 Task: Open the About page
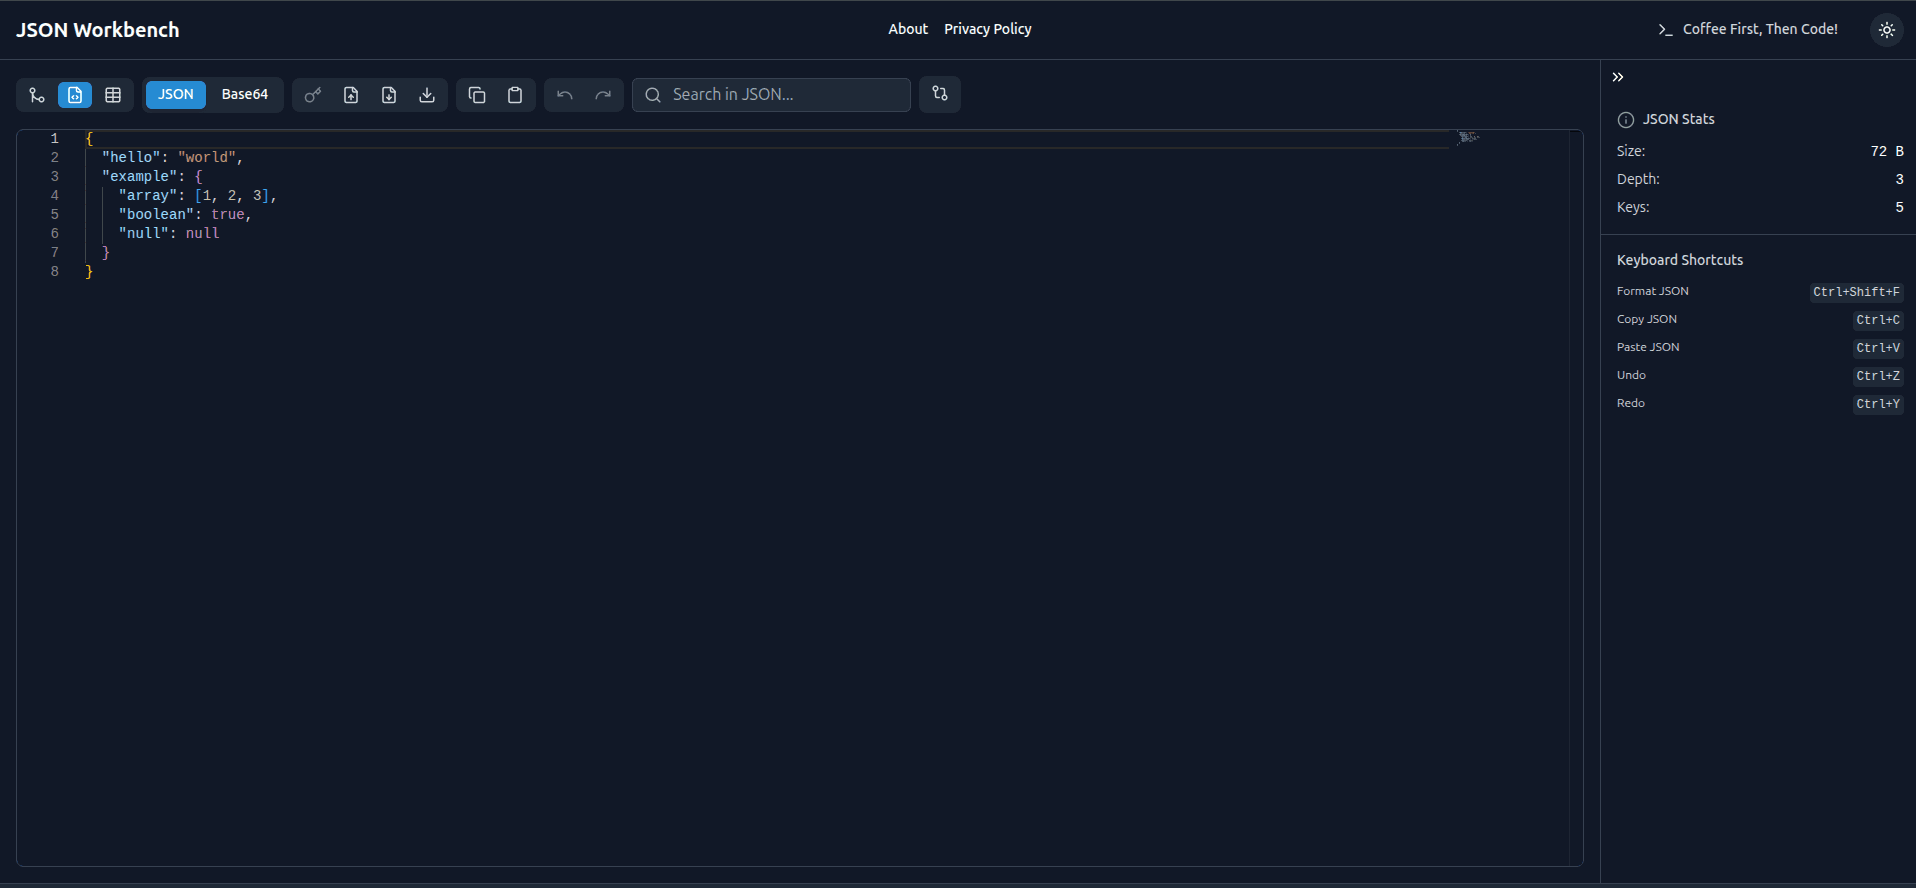click(x=908, y=29)
